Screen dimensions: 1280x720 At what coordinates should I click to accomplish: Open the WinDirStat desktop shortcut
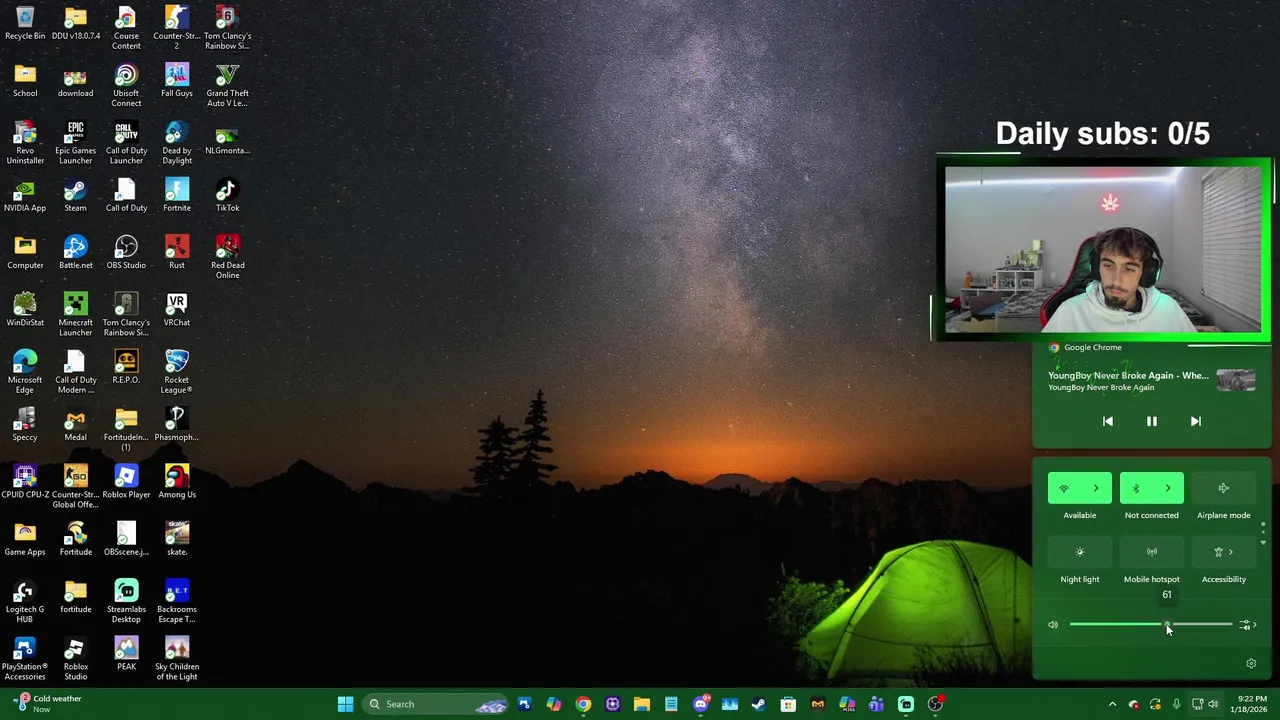(x=25, y=310)
